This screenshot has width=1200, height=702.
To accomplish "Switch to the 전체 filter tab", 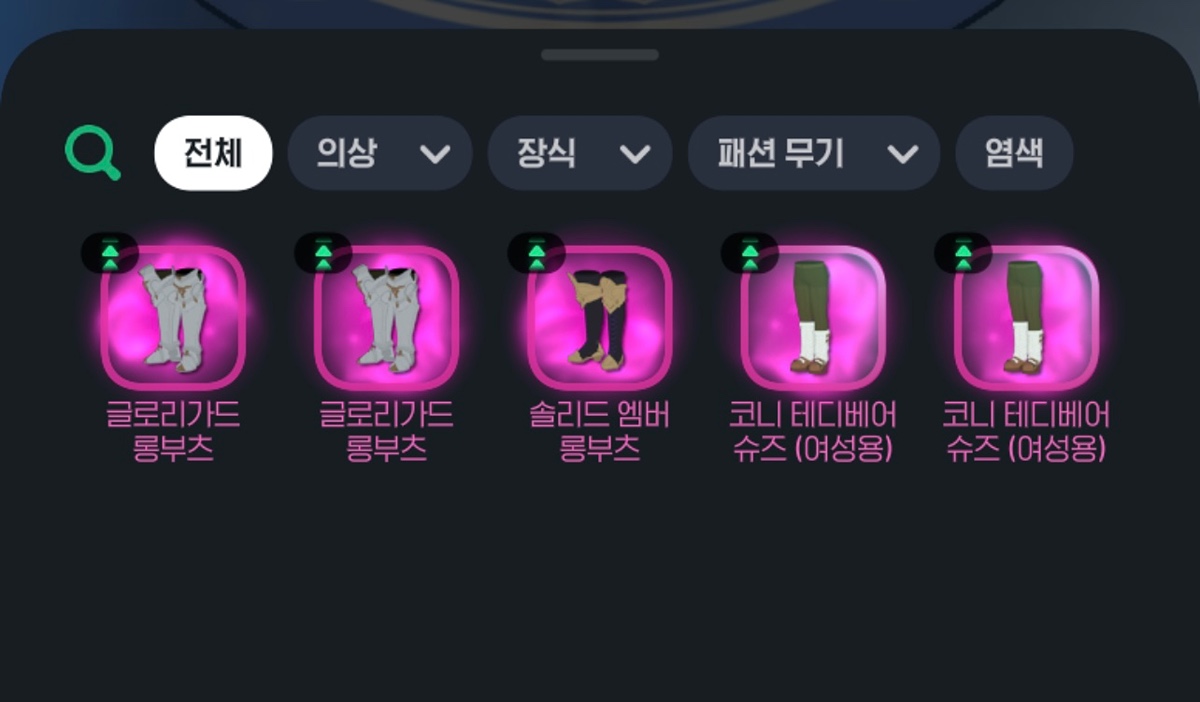I will [213, 153].
